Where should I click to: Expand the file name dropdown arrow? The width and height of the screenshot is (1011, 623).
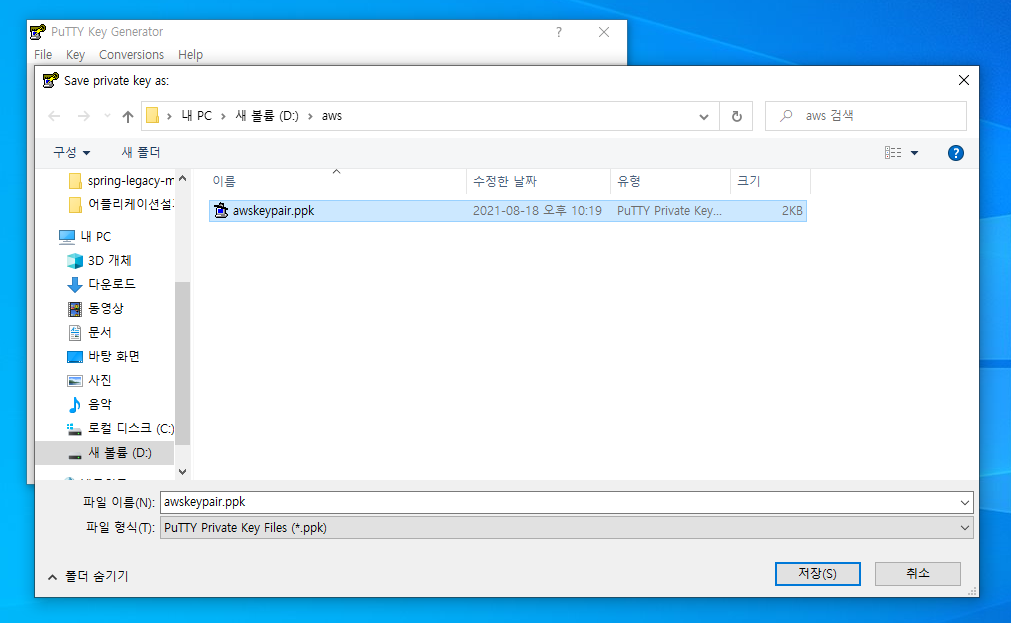click(x=965, y=502)
